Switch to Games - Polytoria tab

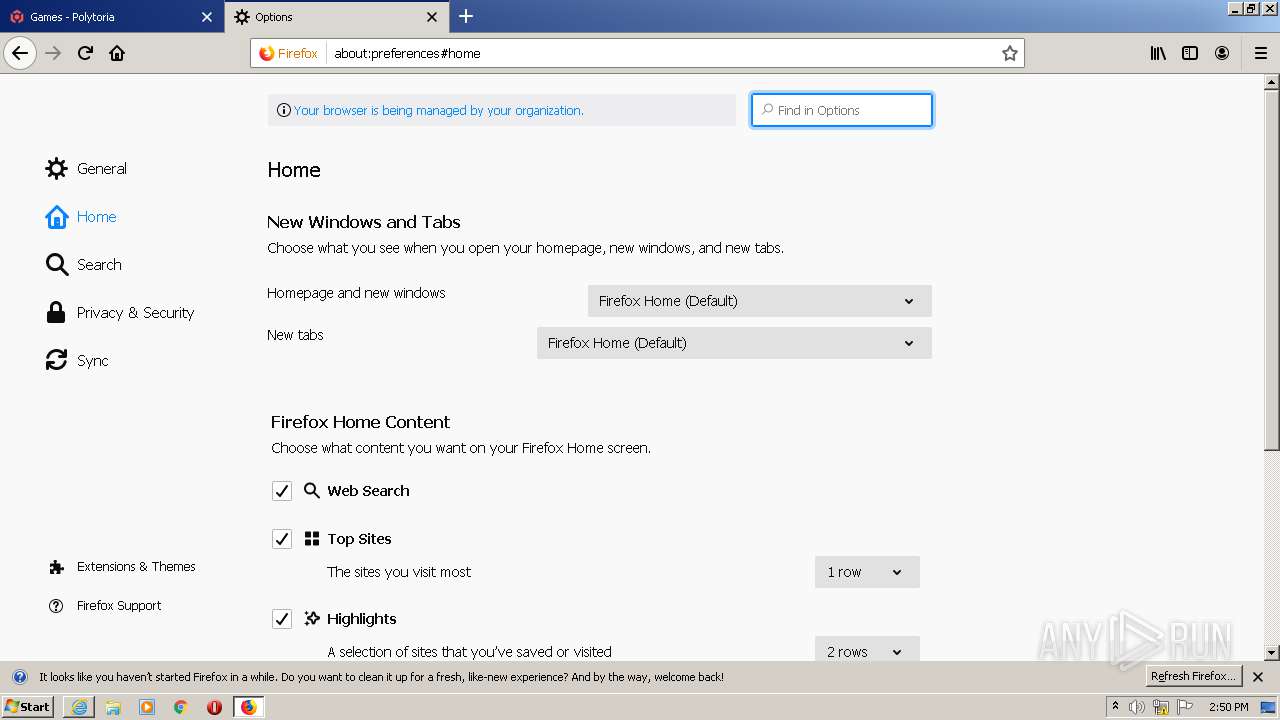[x=110, y=17]
